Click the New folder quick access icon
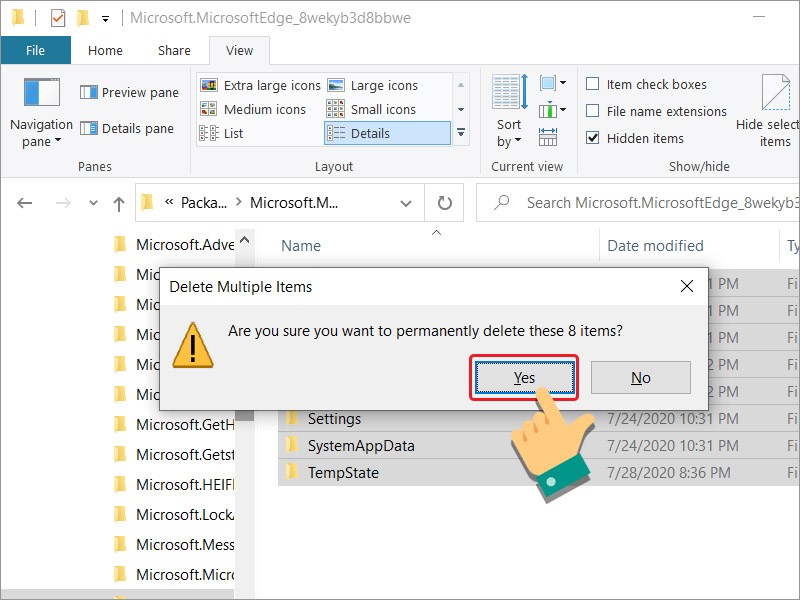The height and width of the screenshot is (600, 800). pyautogui.click(x=83, y=18)
